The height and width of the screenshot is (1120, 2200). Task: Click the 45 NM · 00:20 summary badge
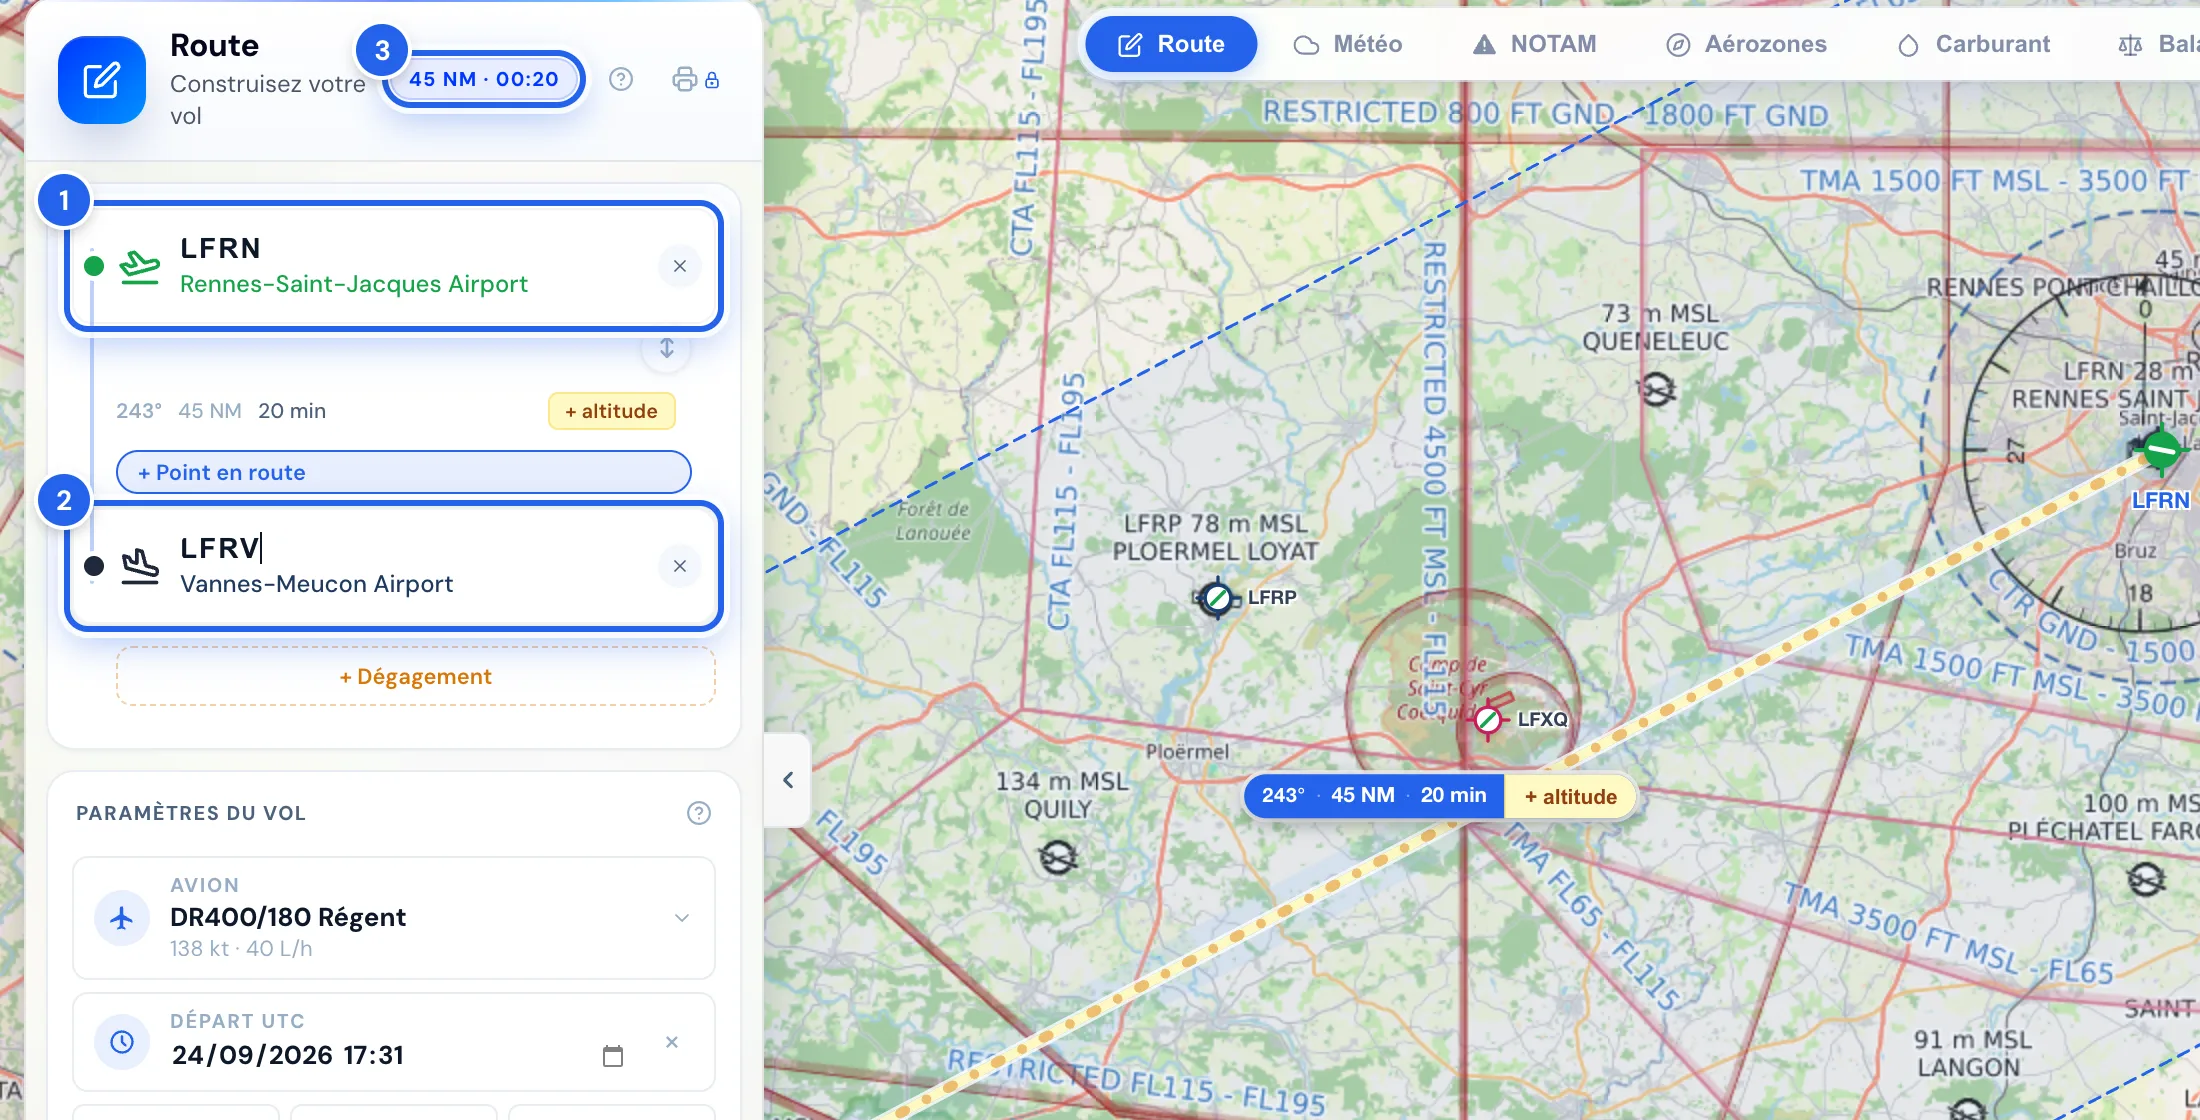coord(484,79)
